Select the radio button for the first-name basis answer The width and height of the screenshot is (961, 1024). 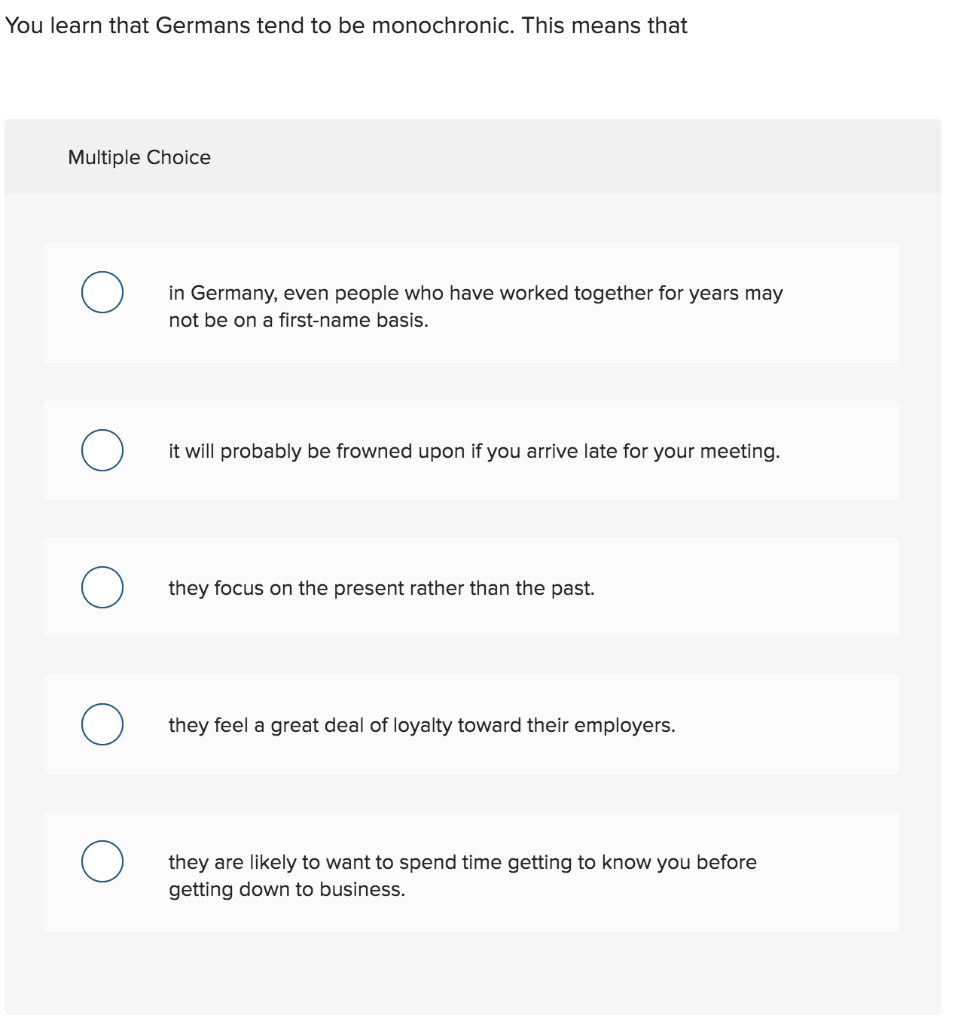(x=101, y=292)
